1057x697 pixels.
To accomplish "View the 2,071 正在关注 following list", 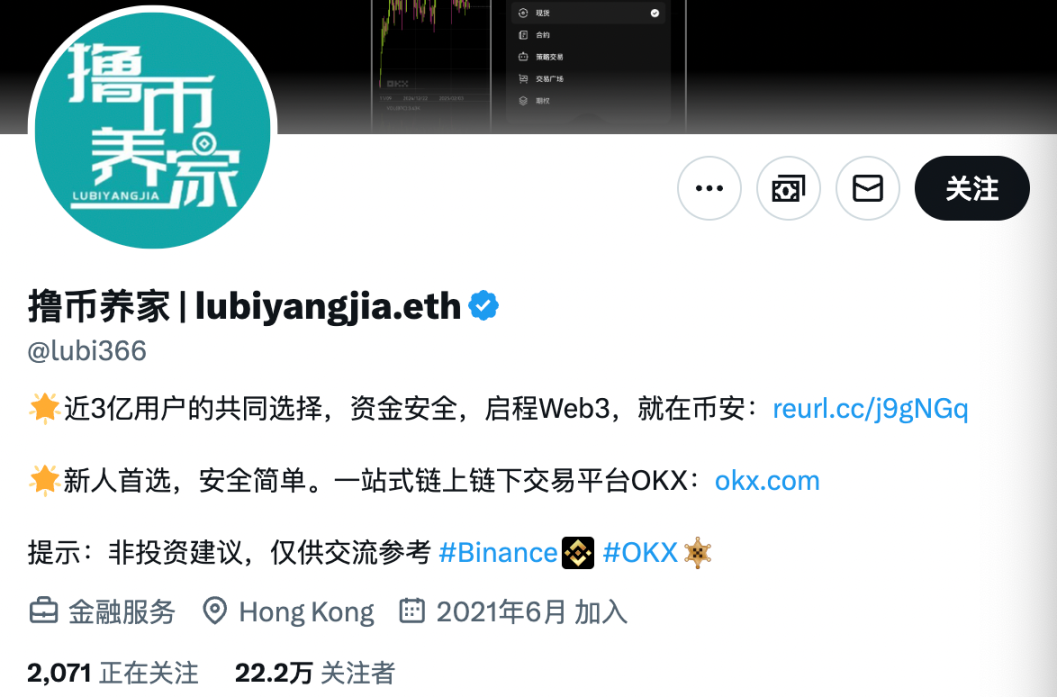I will pos(113,672).
